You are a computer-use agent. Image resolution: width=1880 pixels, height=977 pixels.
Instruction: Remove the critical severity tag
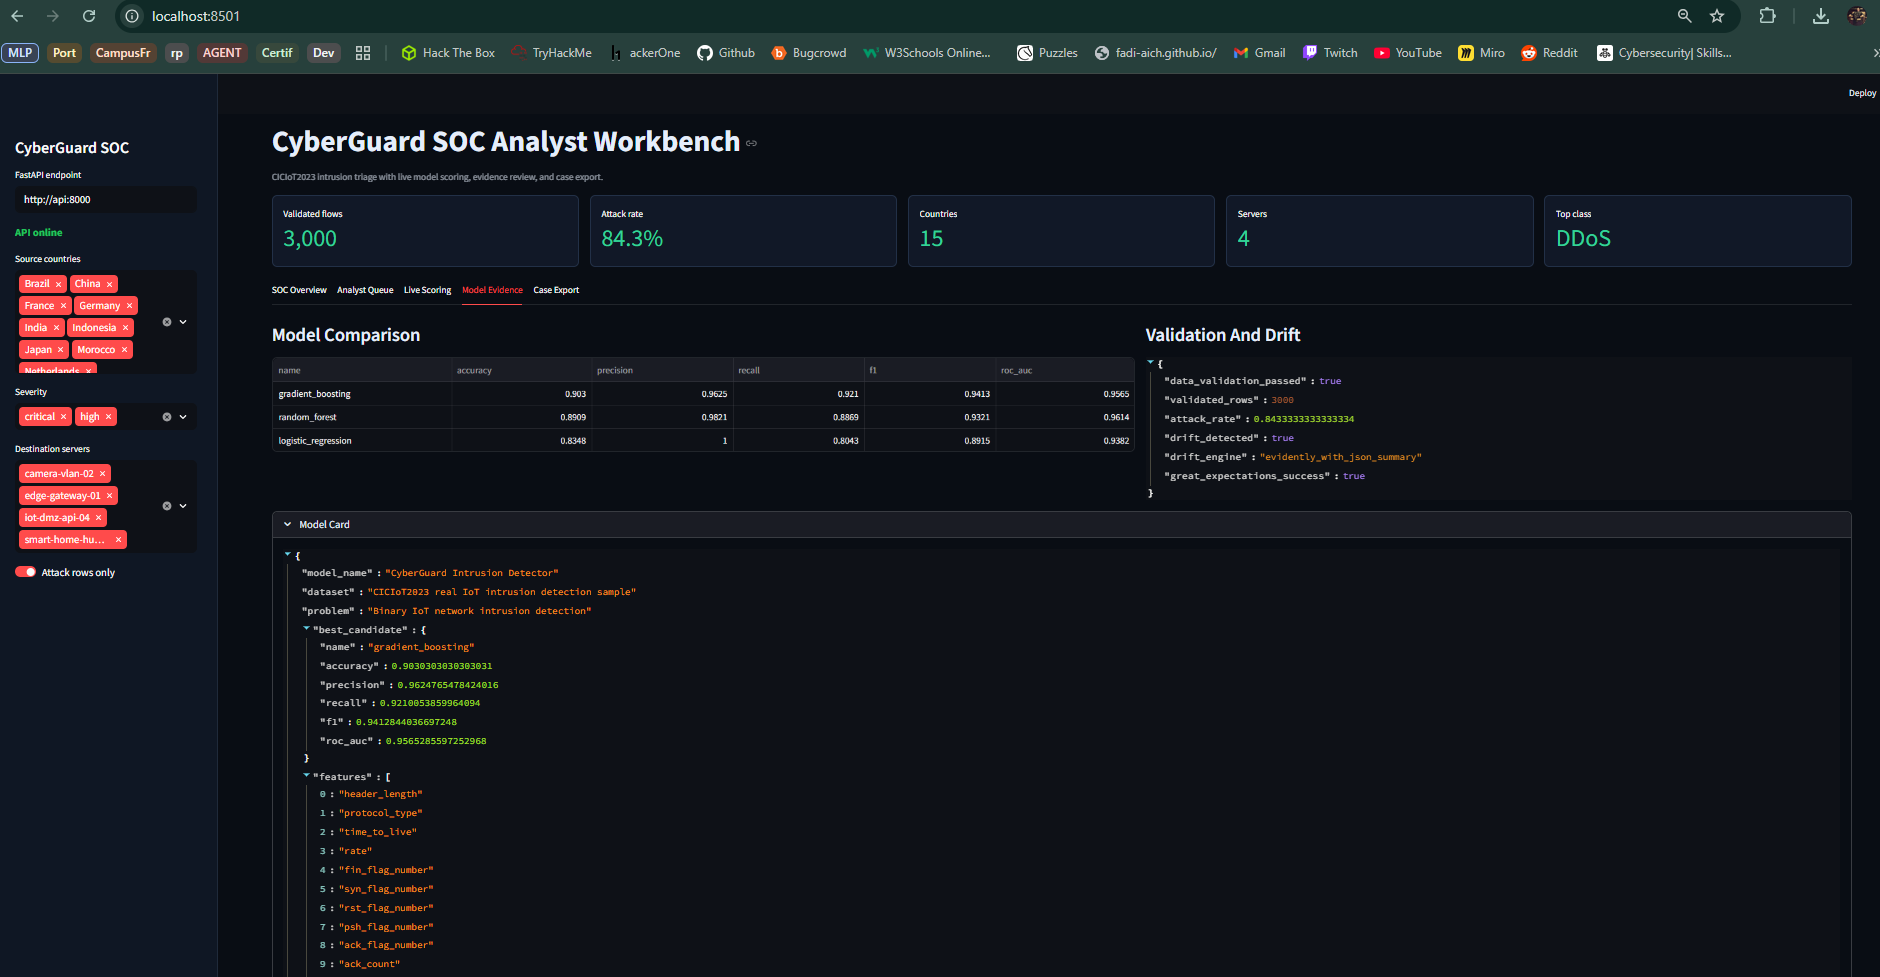click(x=63, y=417)
